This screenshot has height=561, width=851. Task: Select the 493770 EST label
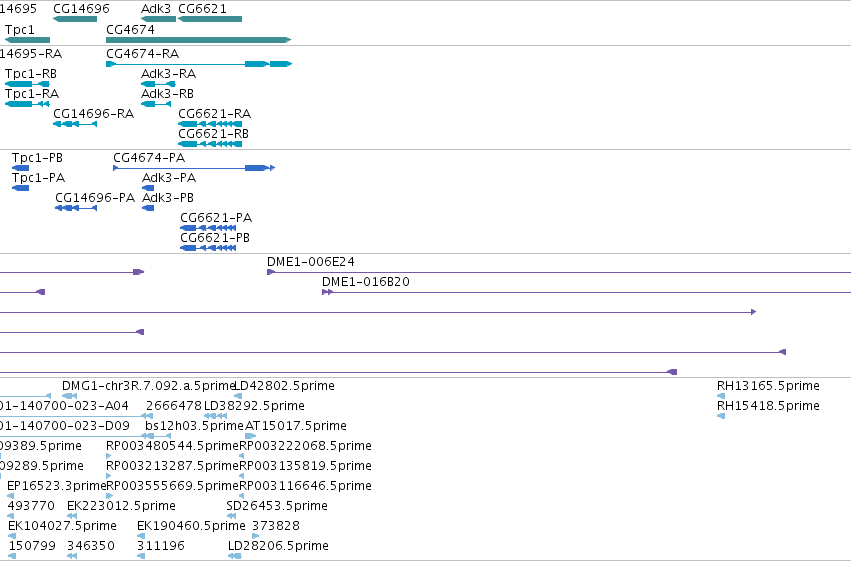click(x=31, y=506)
